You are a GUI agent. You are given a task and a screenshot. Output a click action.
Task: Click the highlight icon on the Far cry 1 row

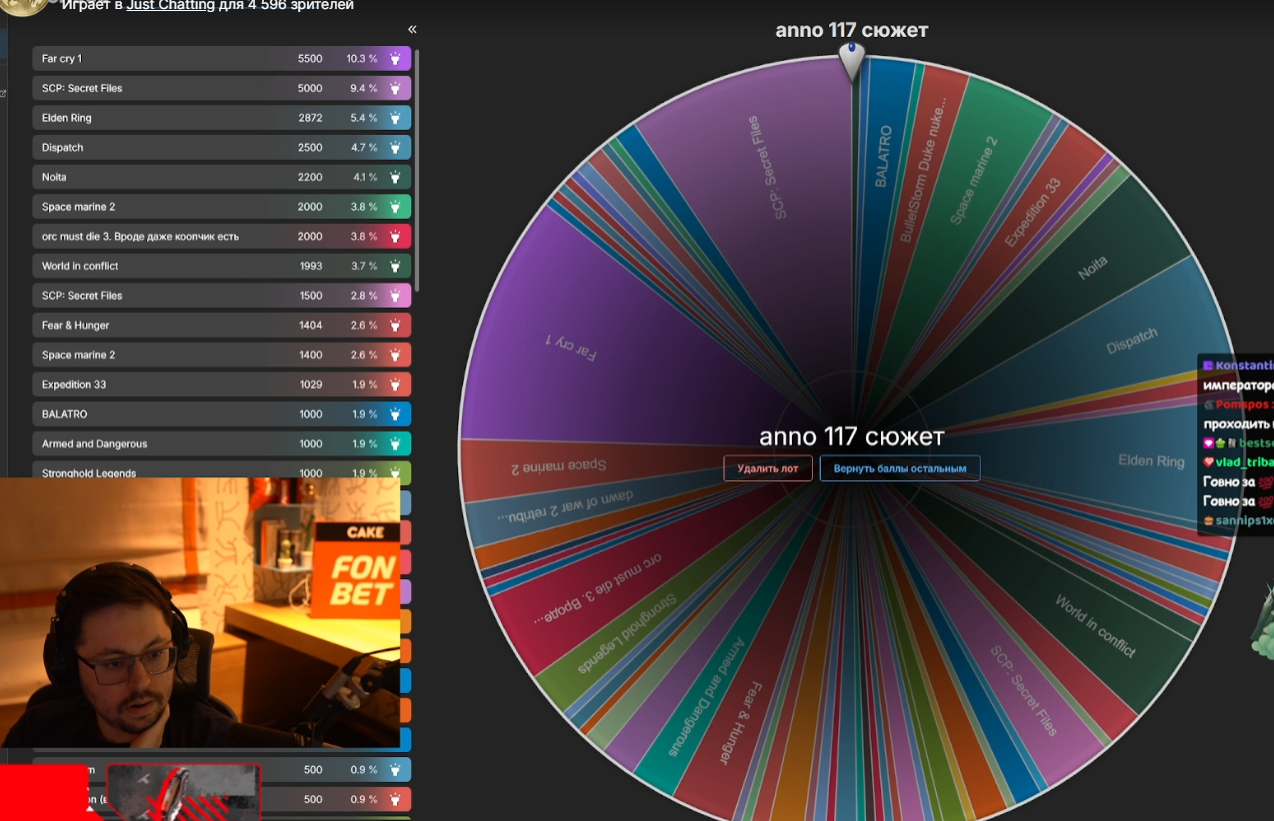[x=395, y=59]
